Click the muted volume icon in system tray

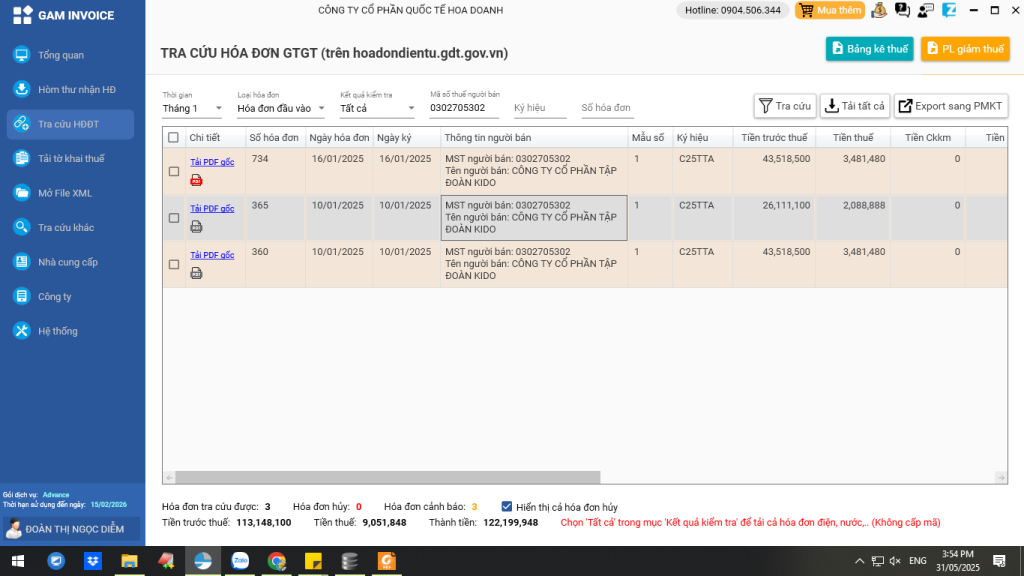coord(895,561)
